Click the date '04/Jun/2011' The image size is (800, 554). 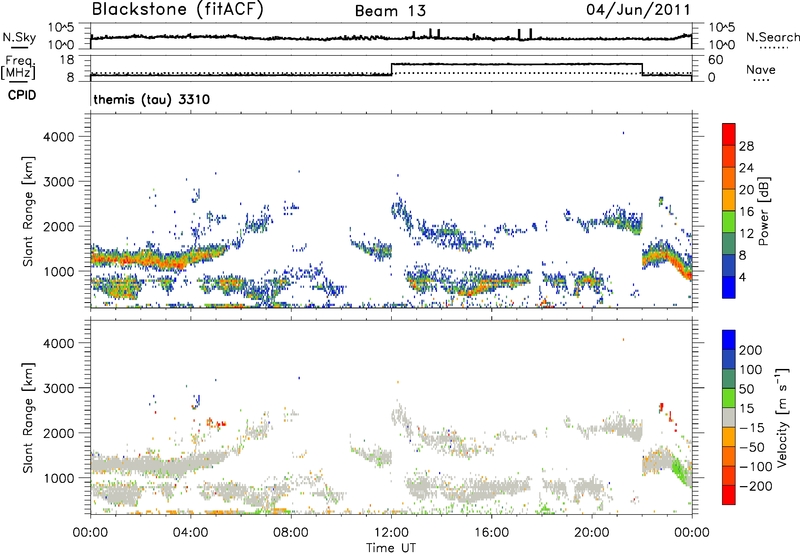click(x=638, y=10)
